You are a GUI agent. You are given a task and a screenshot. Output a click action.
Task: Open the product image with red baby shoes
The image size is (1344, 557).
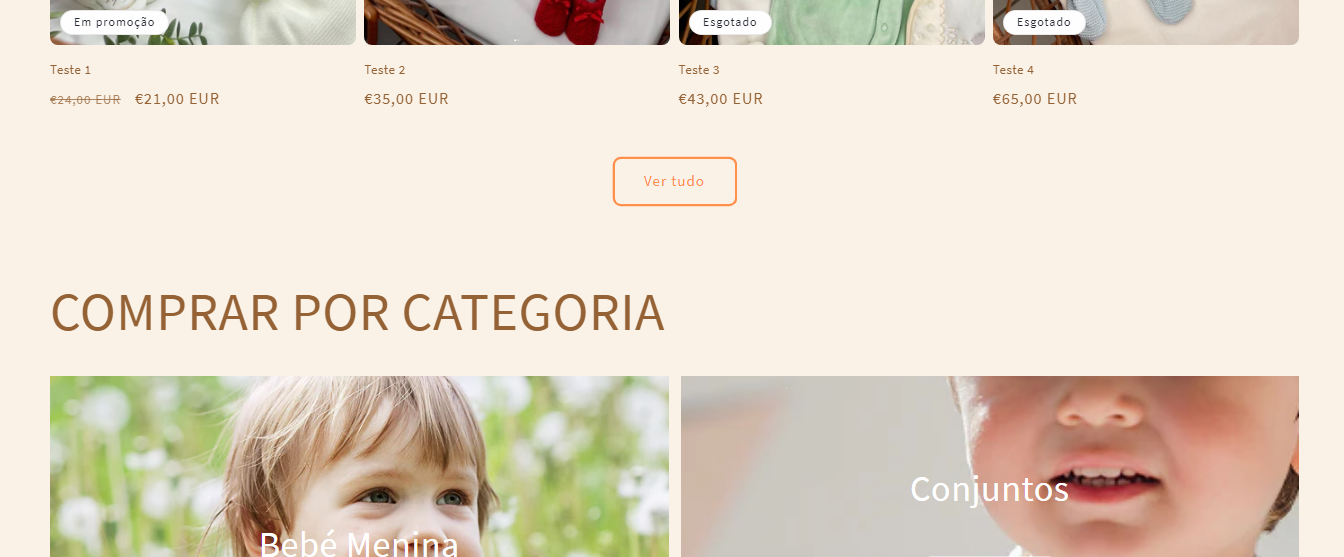click(517, 22)
